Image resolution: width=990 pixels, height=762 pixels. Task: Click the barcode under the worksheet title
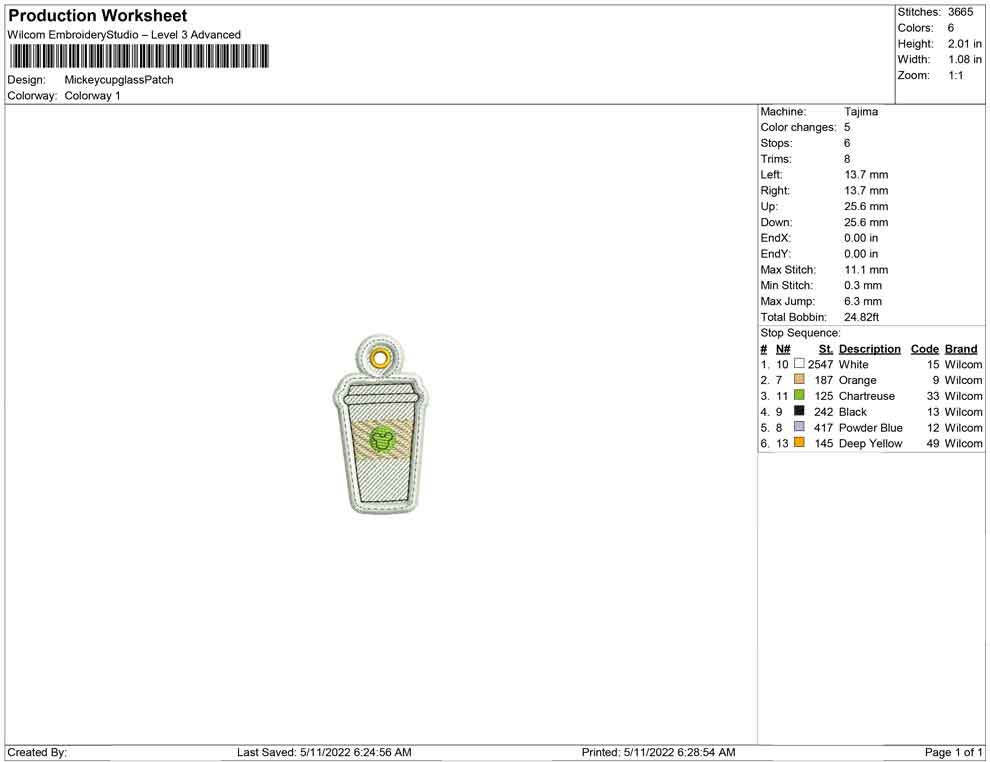139,56
